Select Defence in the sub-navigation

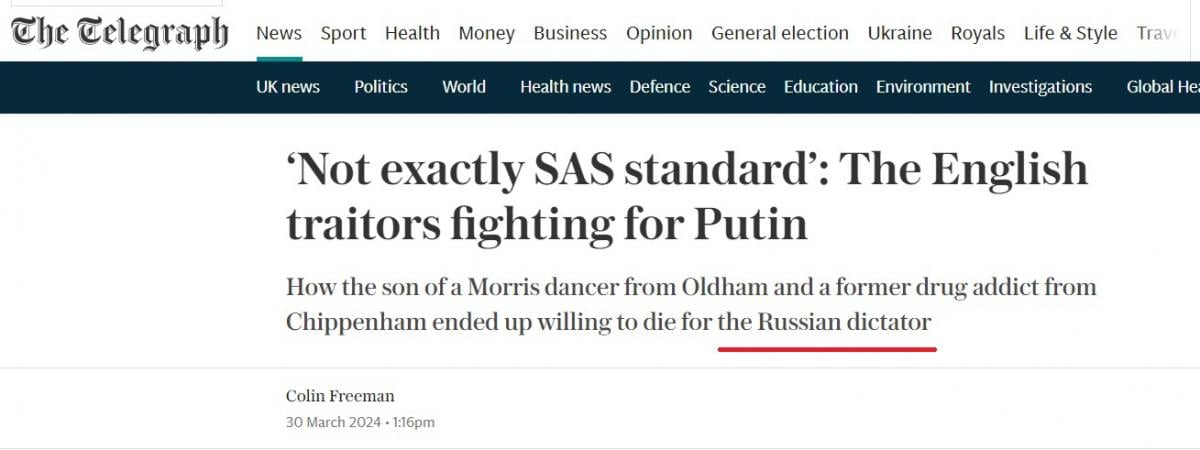coord(660,87)
